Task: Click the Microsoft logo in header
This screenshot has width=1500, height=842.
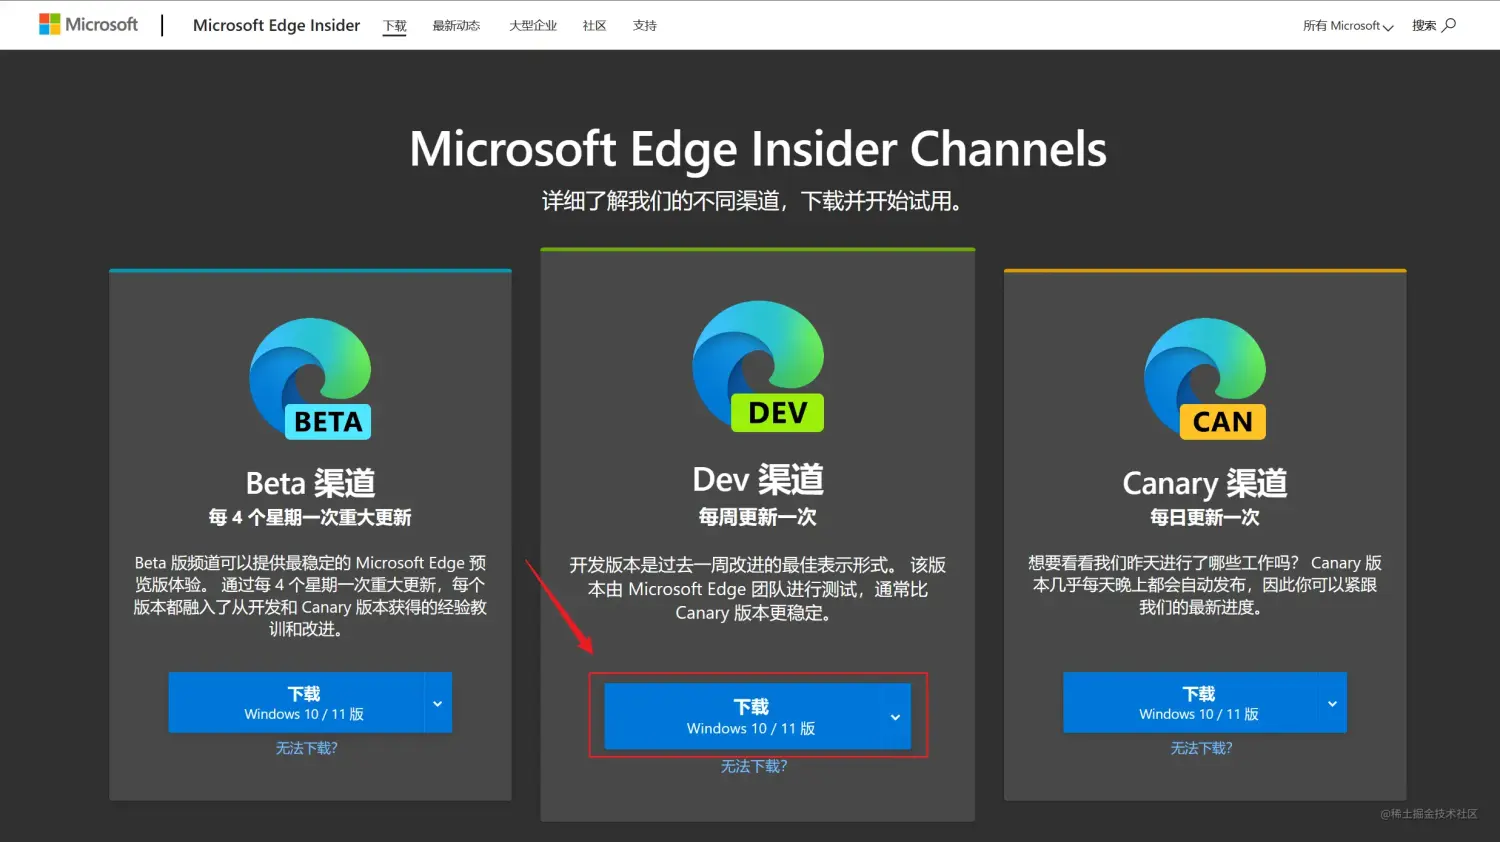Action: [88, 25]
